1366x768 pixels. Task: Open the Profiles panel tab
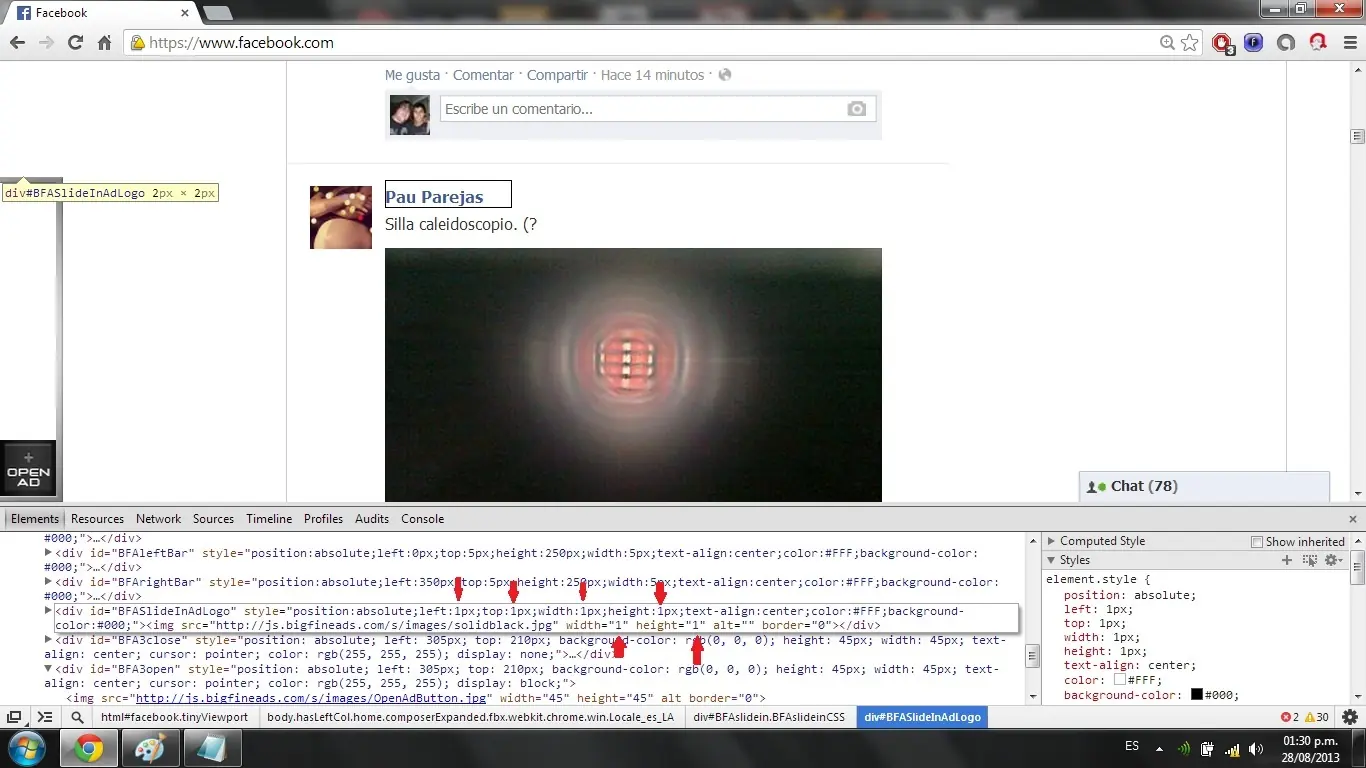coord(323,519)
